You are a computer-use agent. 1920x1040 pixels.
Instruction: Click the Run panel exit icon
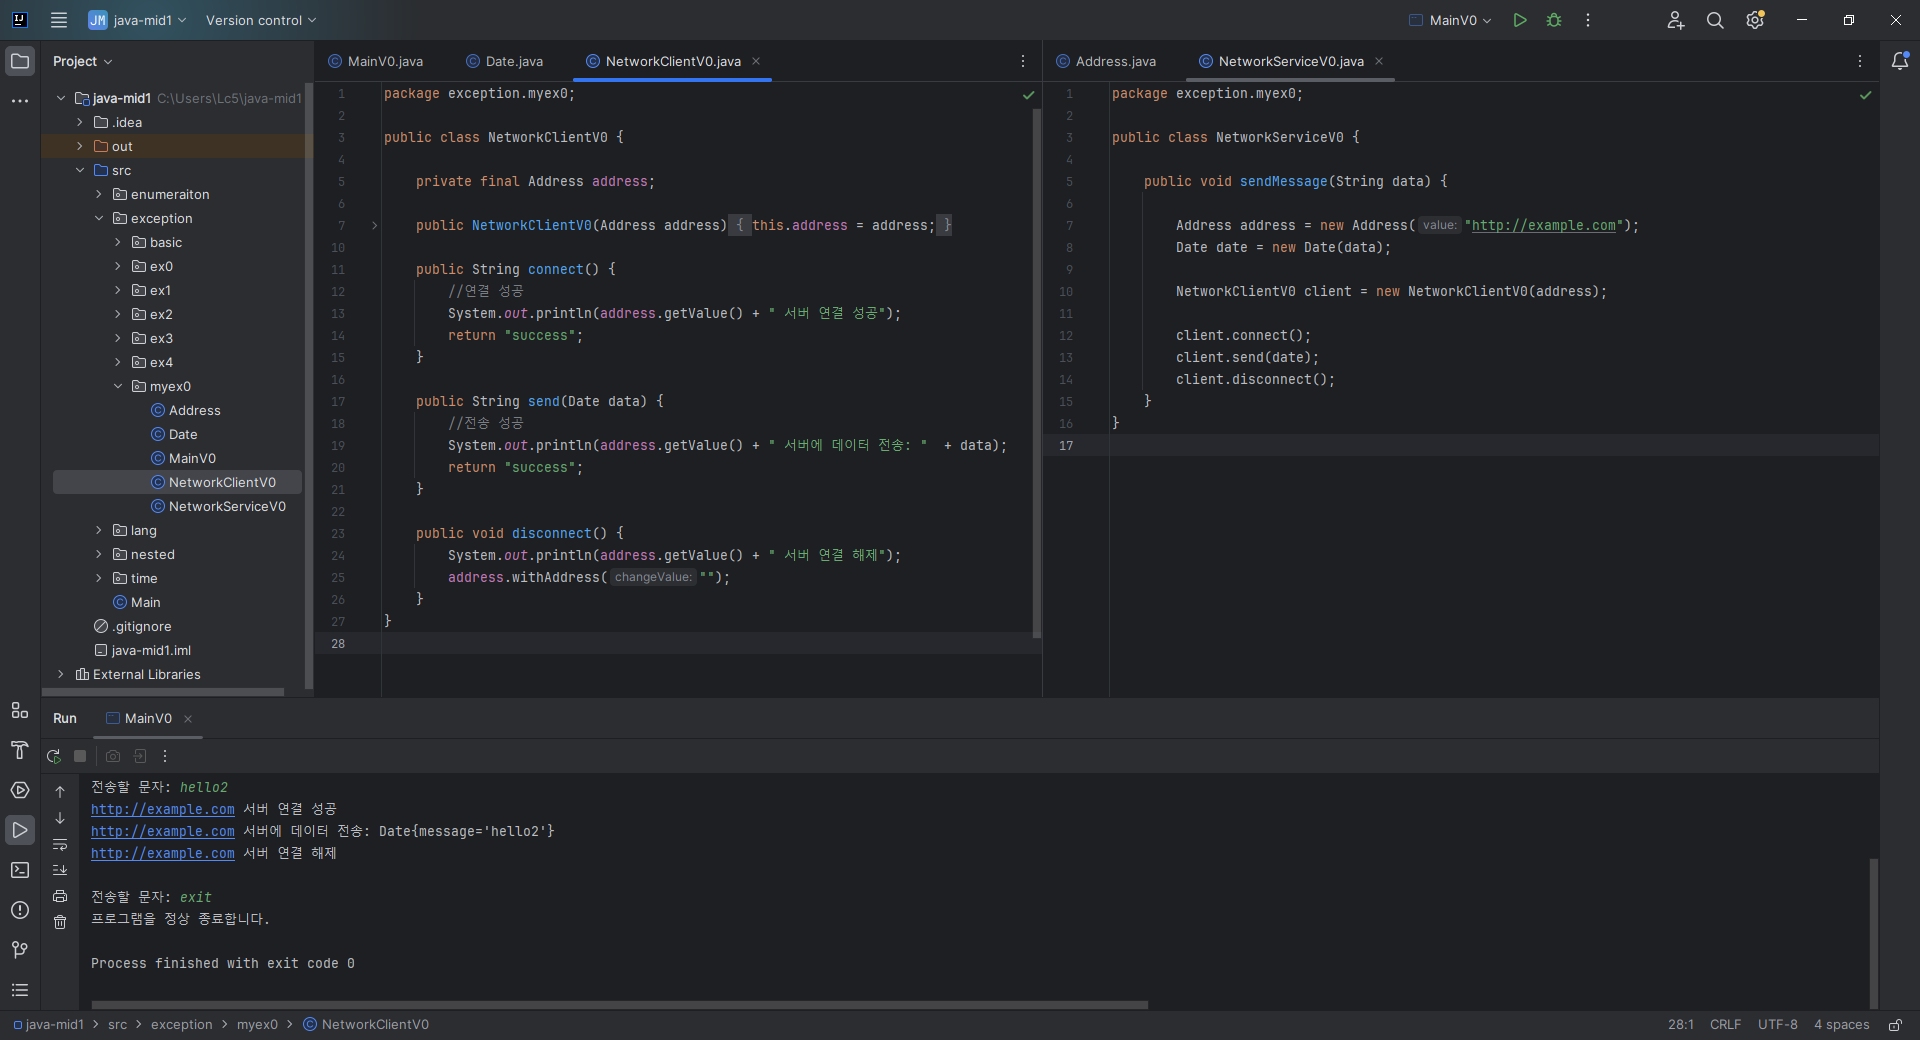coord(140,756)
